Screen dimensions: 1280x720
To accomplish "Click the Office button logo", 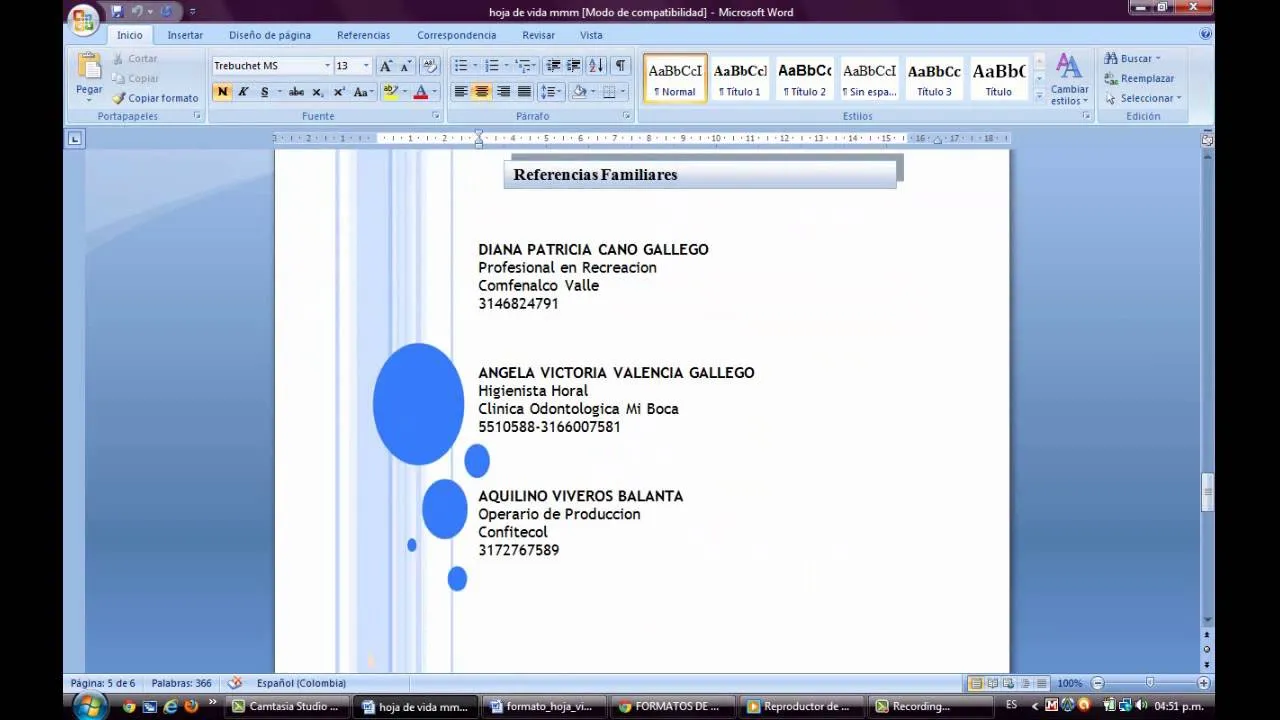I will (84, 18).
